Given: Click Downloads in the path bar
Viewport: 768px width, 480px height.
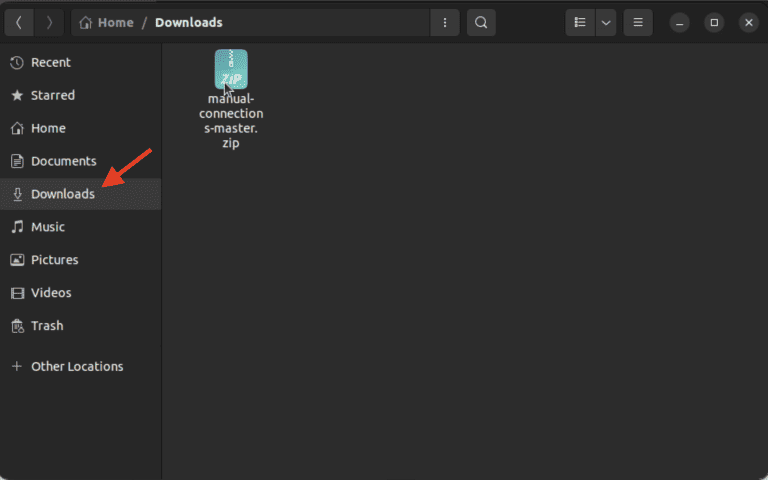Looking at the screenshot, I should click(189, 22).
